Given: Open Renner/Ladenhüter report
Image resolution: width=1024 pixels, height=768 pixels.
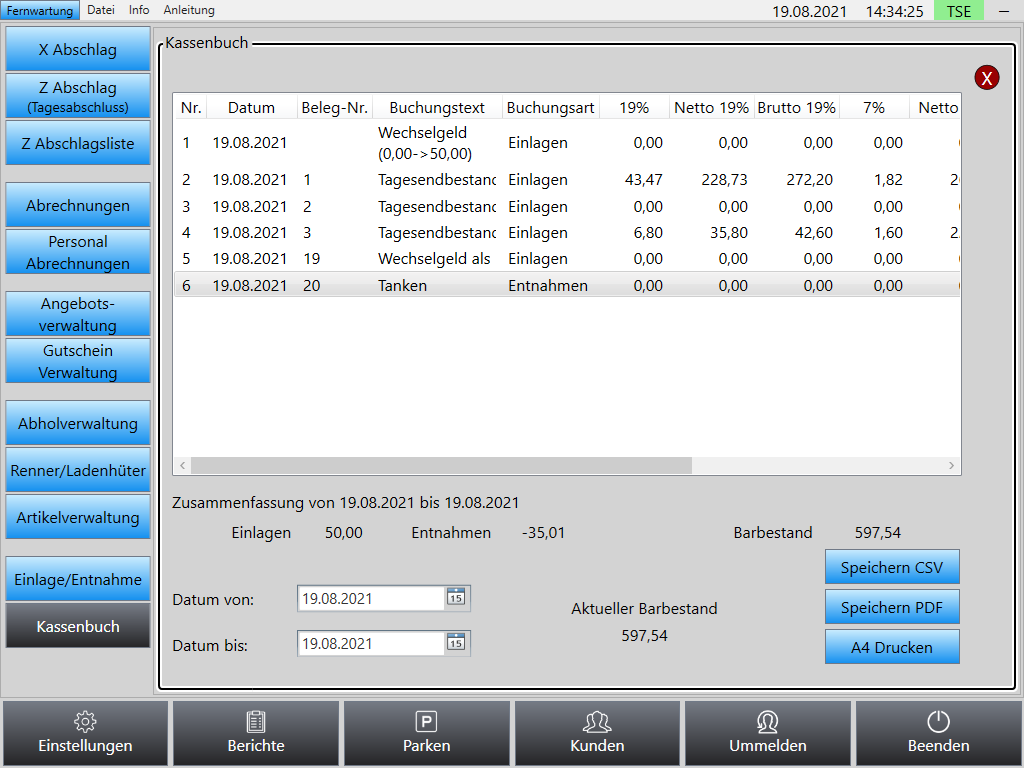Looking at the screenshot, I should point(78,470).
